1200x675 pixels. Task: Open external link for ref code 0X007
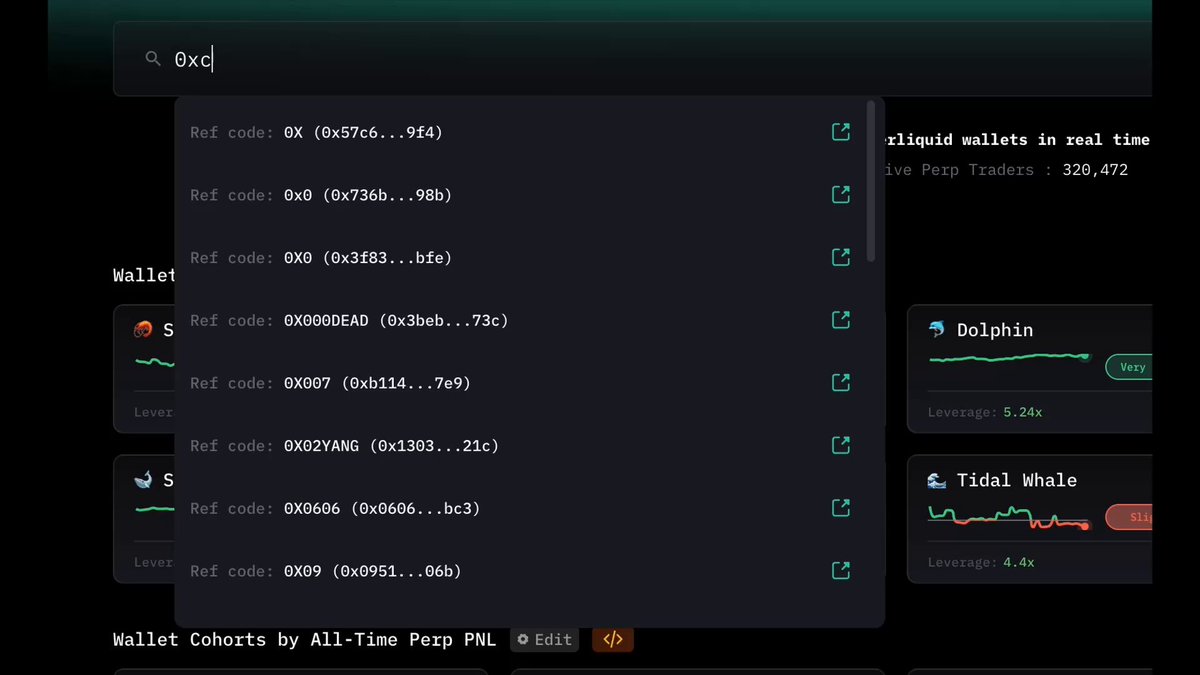[x=841, y=382]
